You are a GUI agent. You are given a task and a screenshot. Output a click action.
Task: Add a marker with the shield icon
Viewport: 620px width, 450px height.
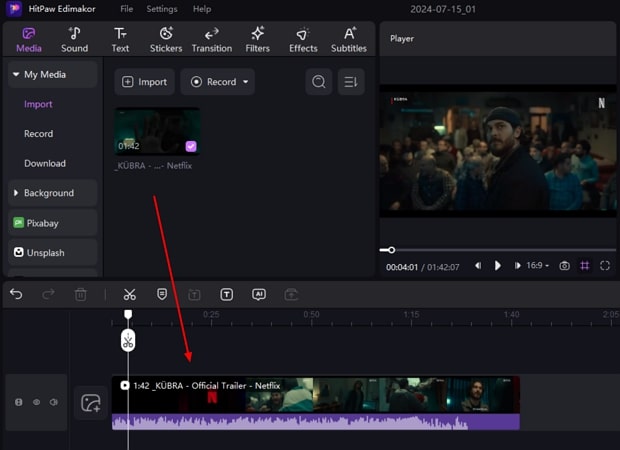tap(162, 294)
